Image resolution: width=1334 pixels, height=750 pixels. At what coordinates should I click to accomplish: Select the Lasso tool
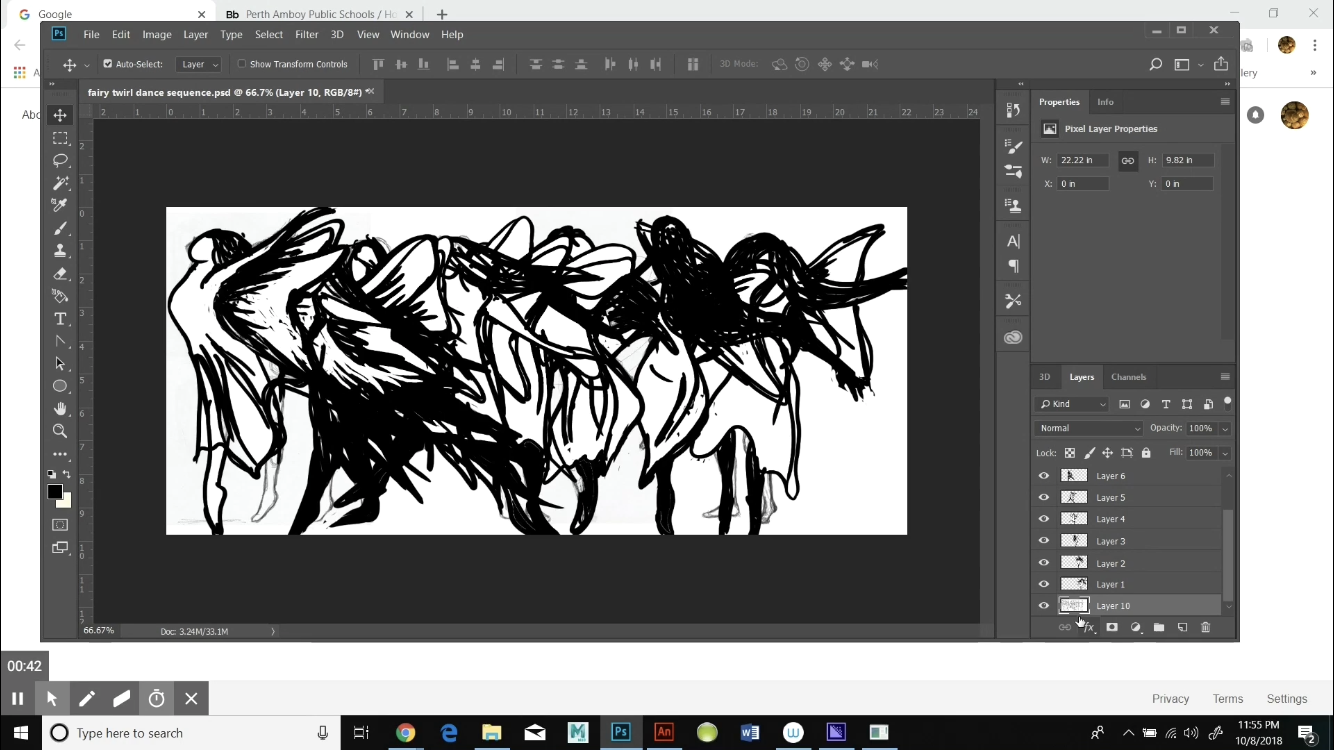coord(60,161)
